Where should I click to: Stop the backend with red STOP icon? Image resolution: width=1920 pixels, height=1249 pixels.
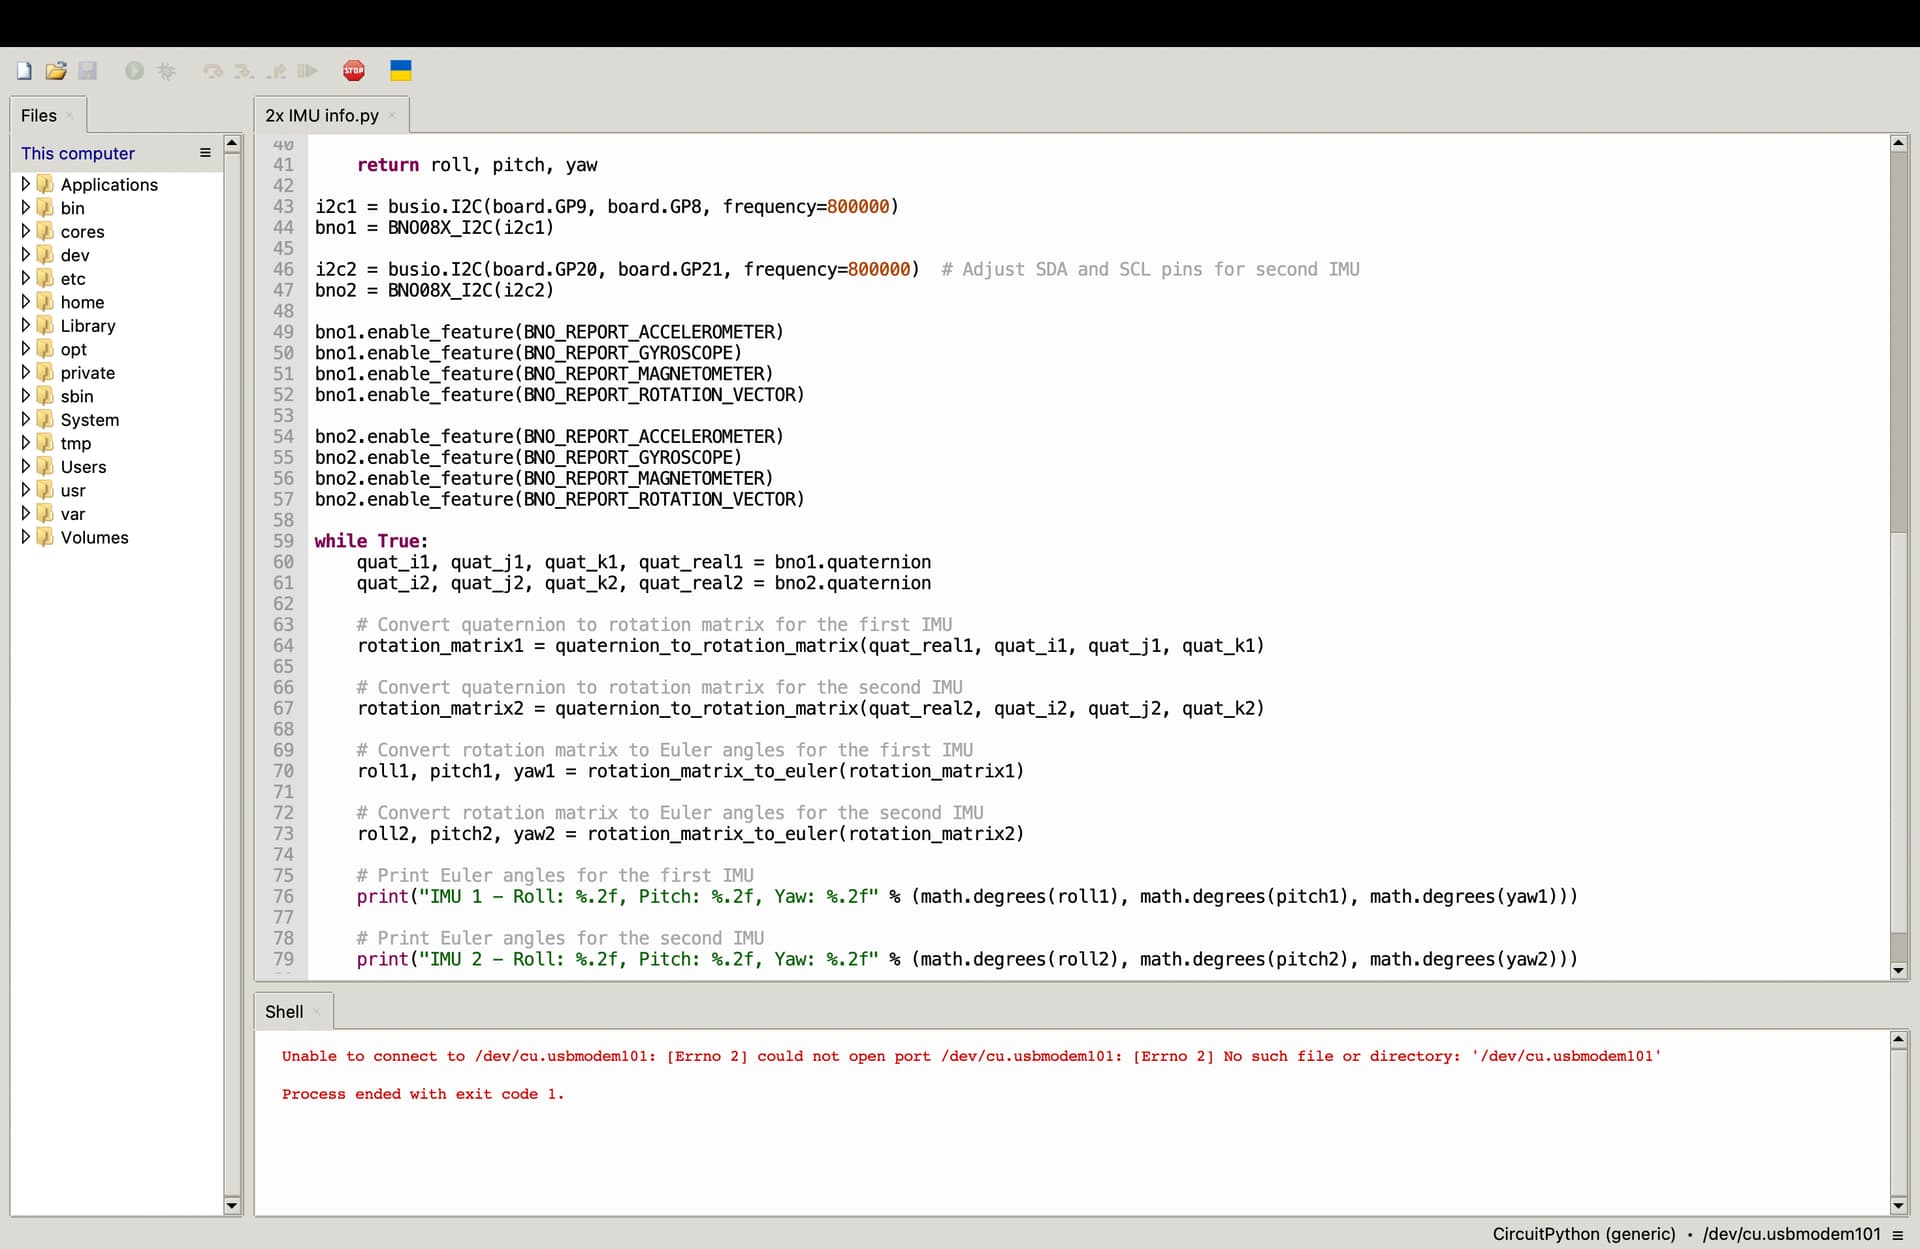354,71
